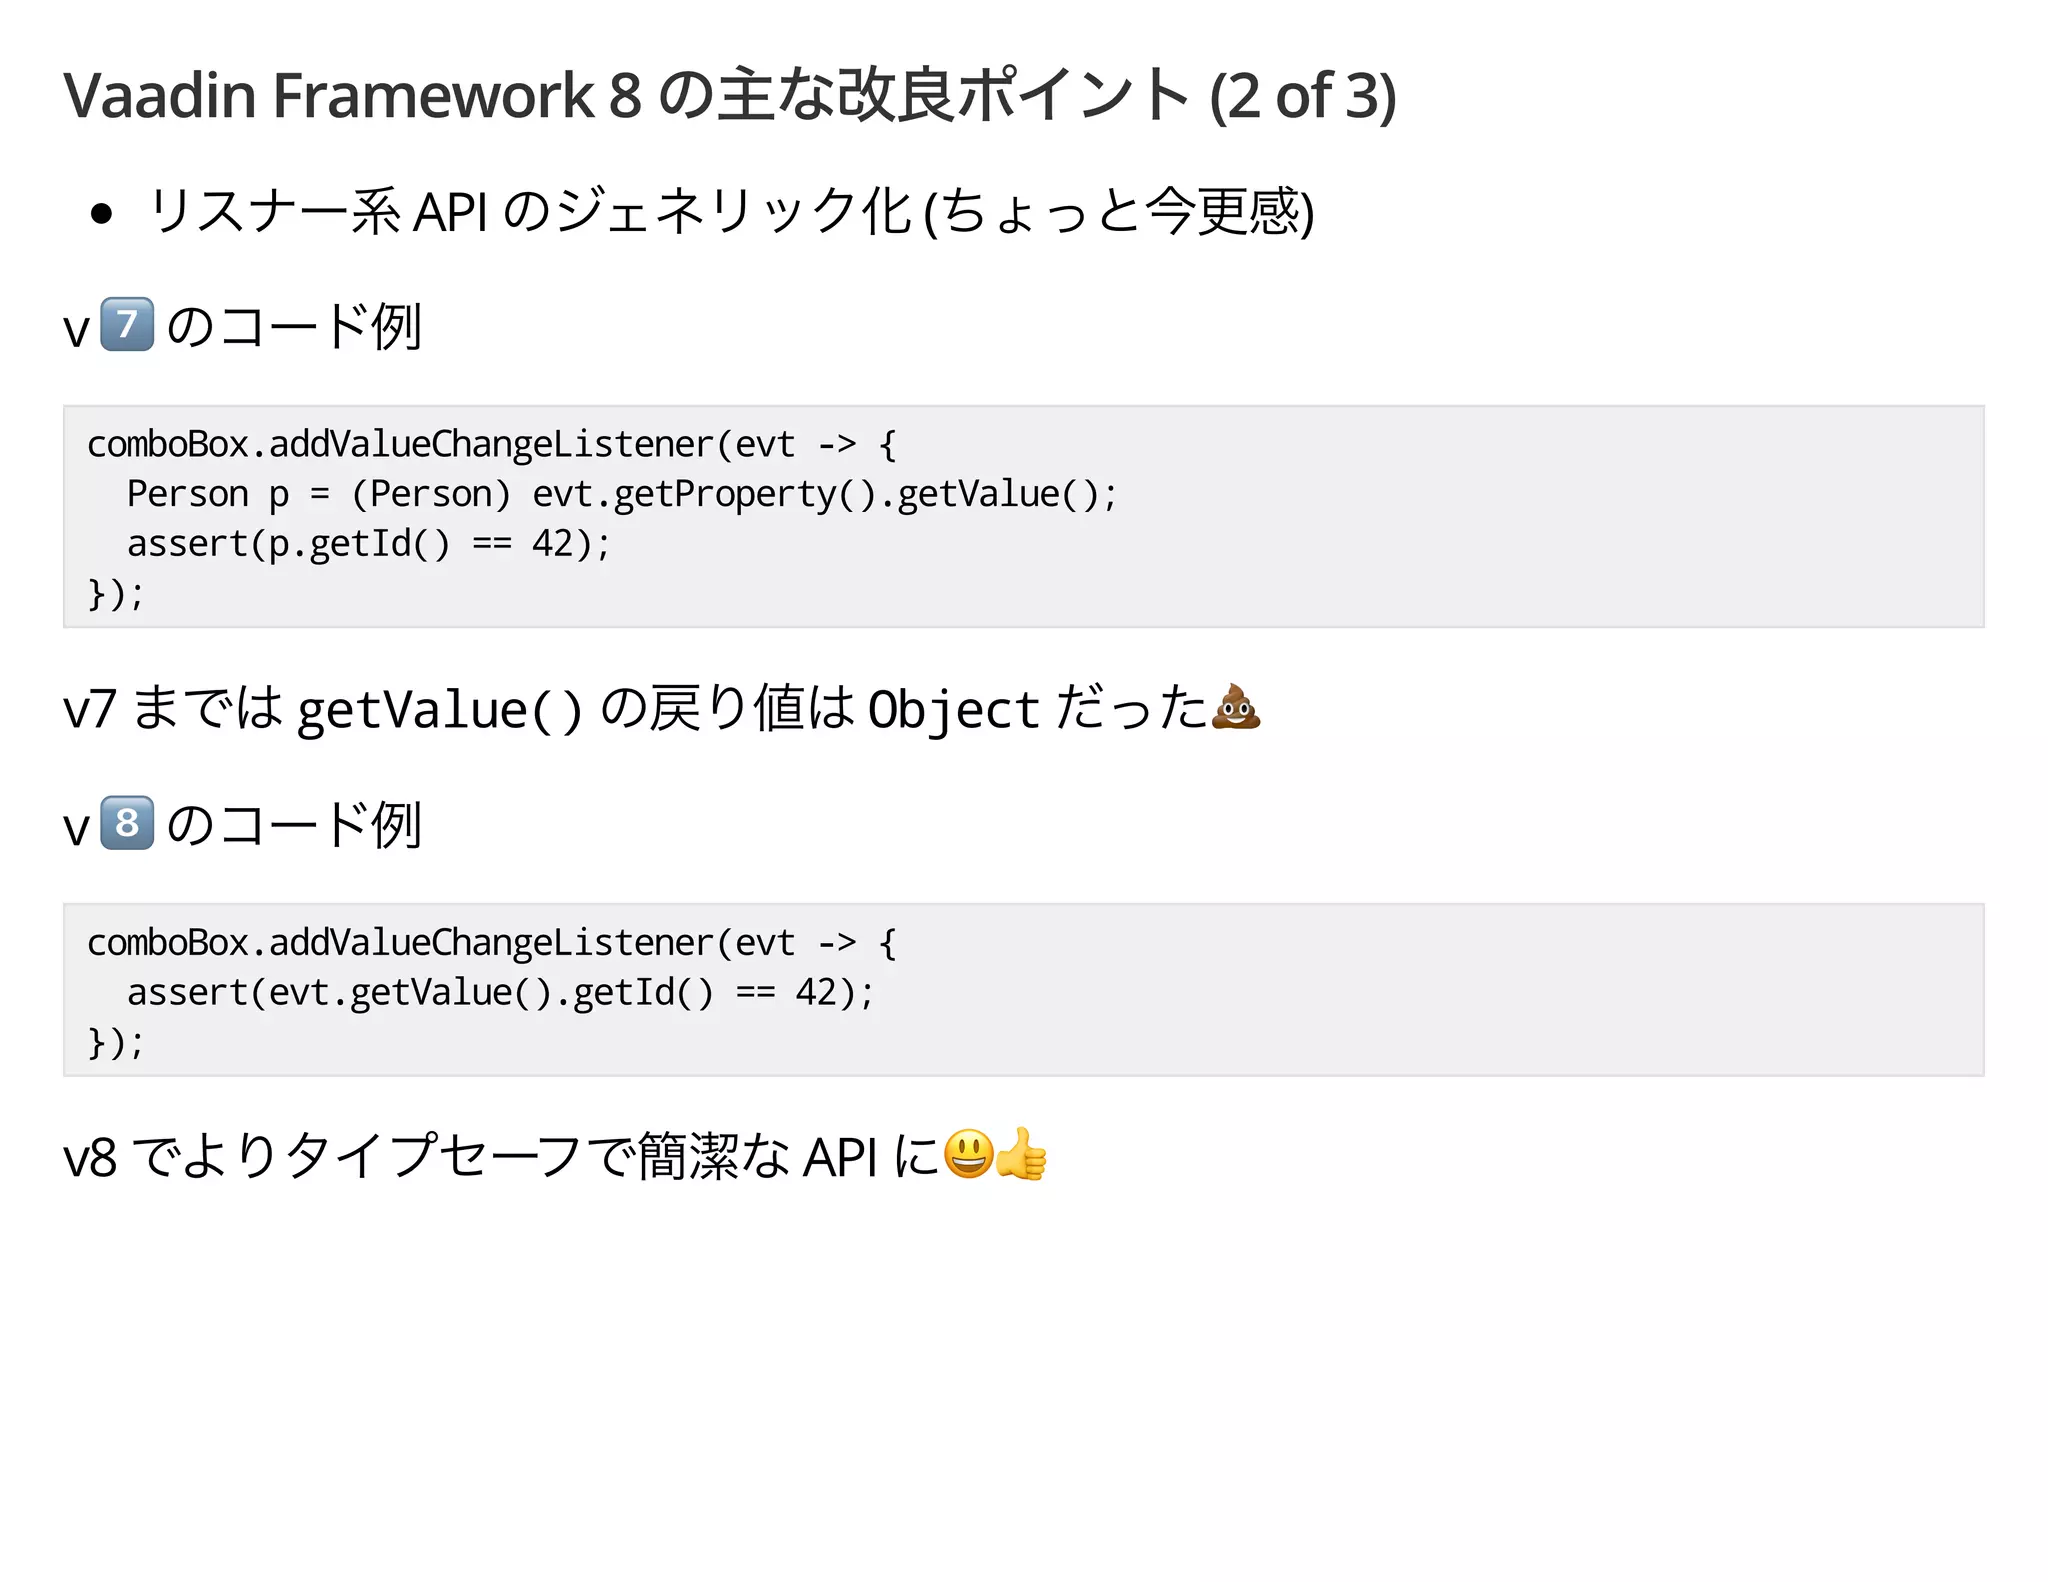Click the keycap 8 emoji icon

coord(127,823)
